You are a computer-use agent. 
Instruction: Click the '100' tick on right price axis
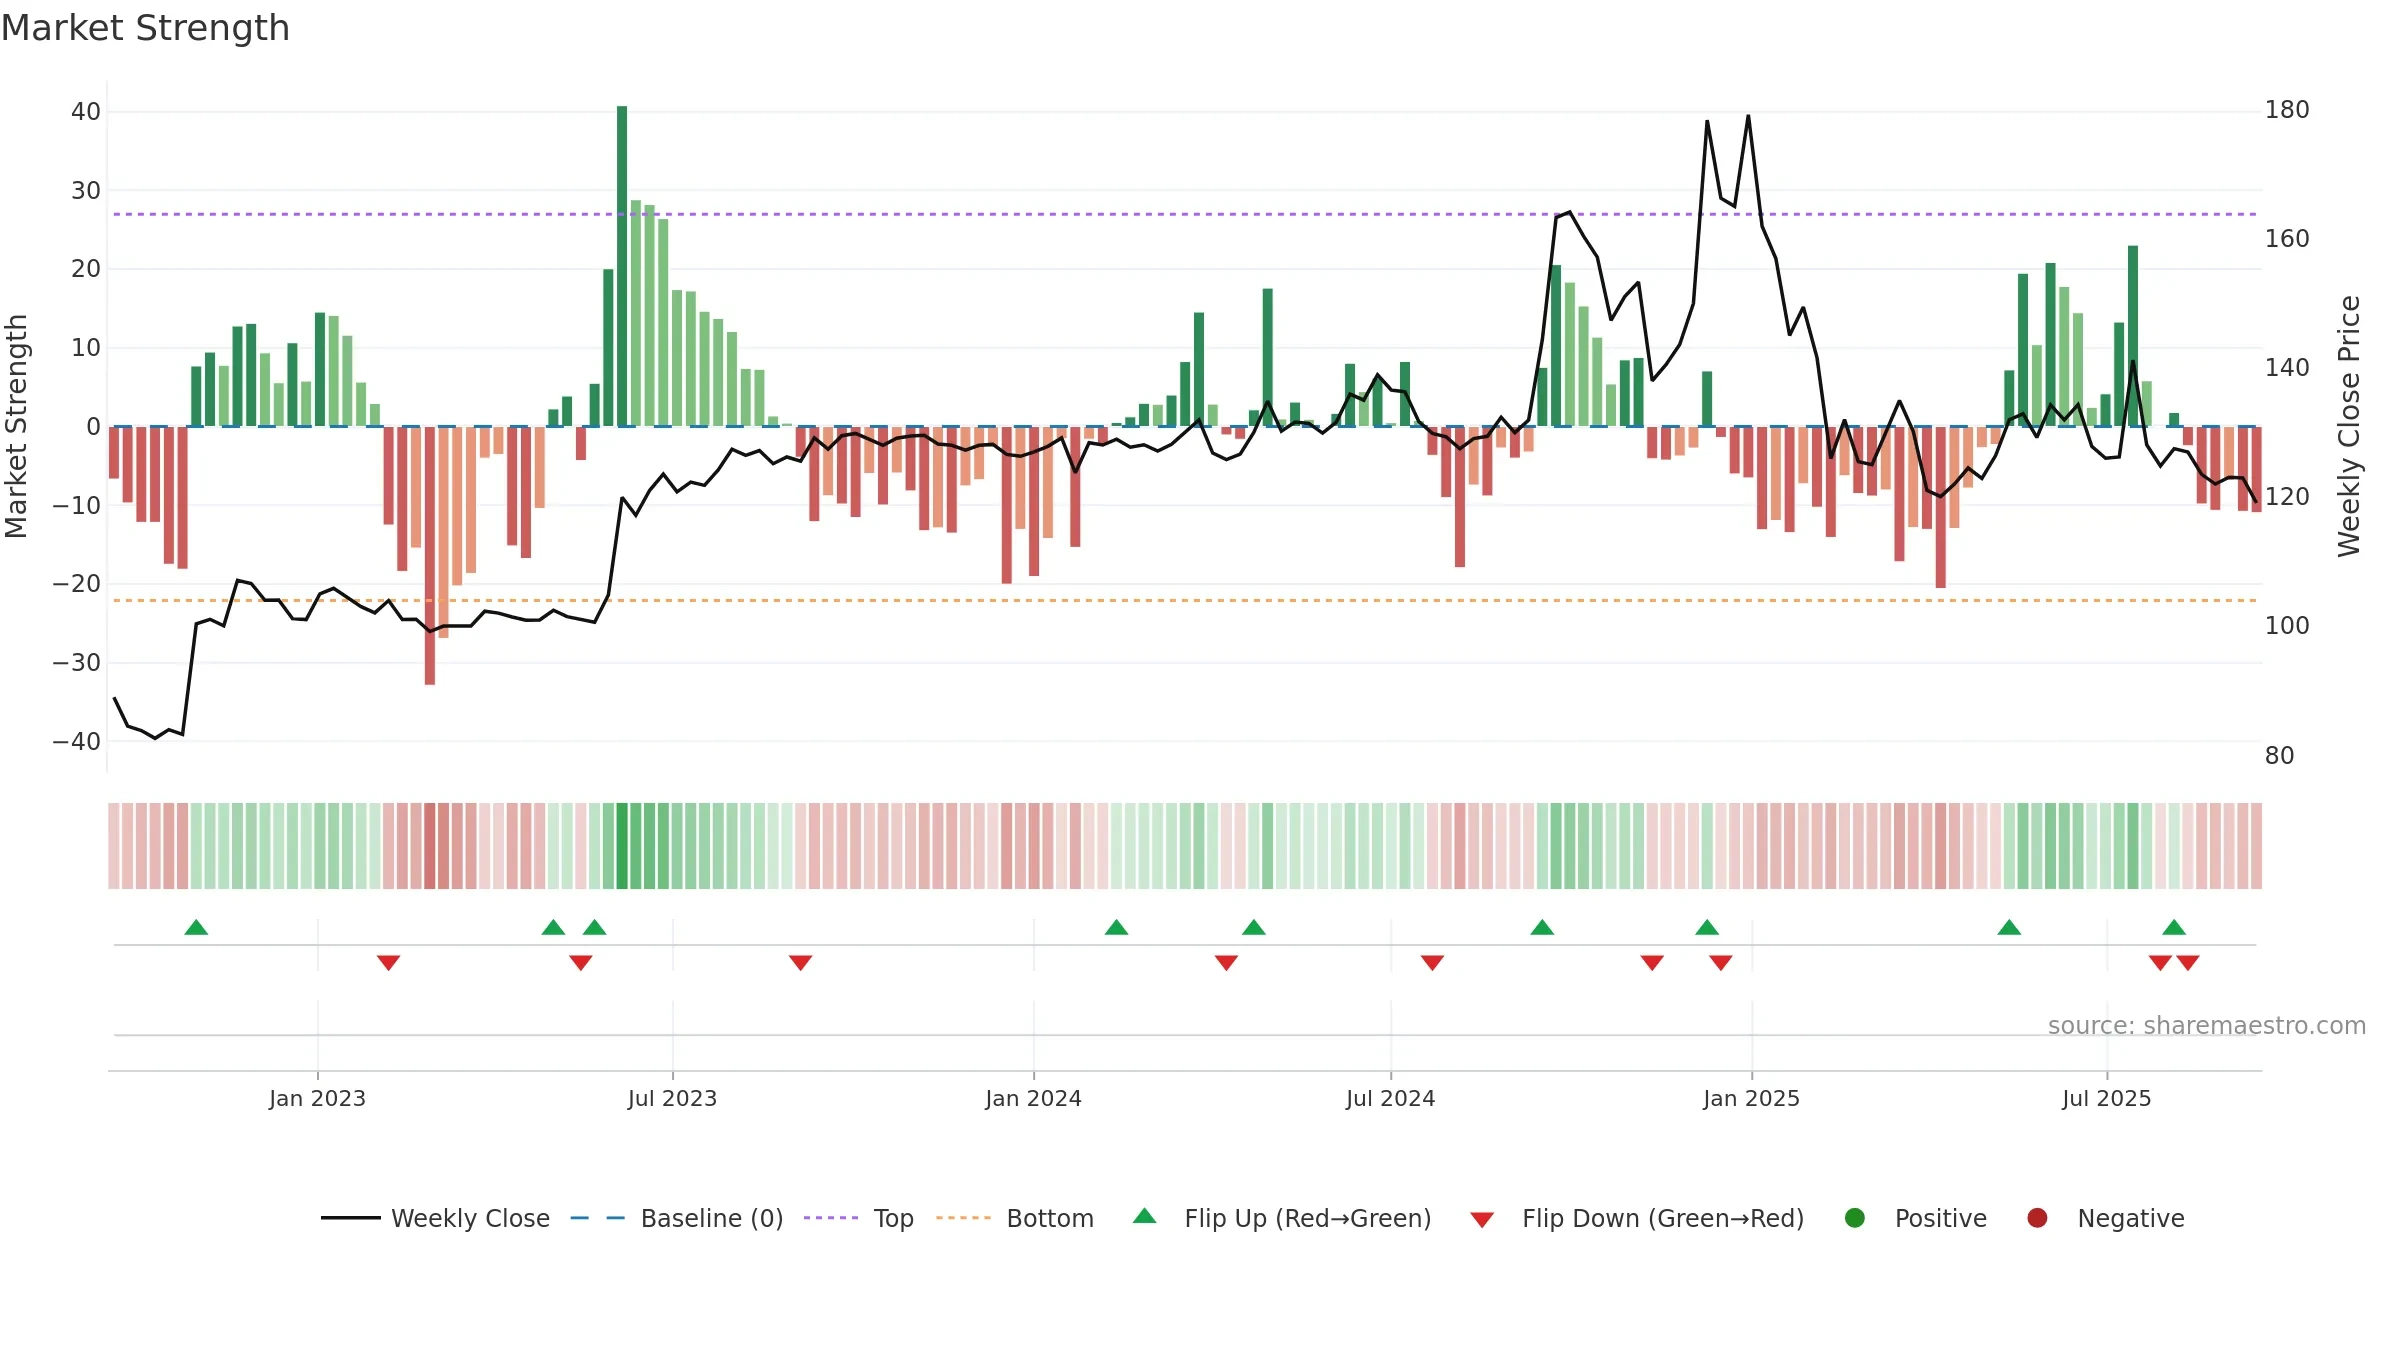click(2287, 626)
